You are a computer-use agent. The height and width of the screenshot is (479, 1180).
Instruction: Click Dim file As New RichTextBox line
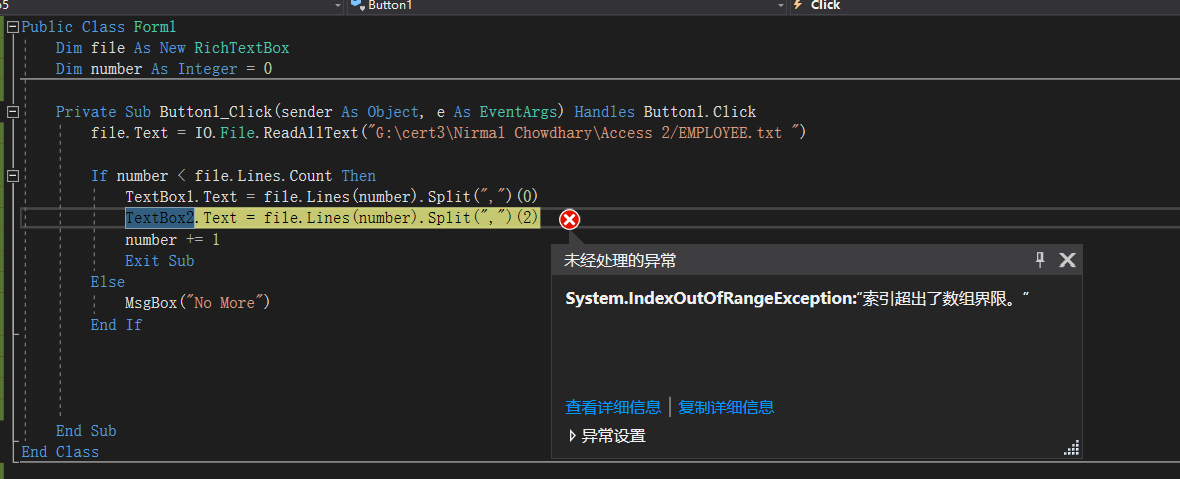(172, 48)
